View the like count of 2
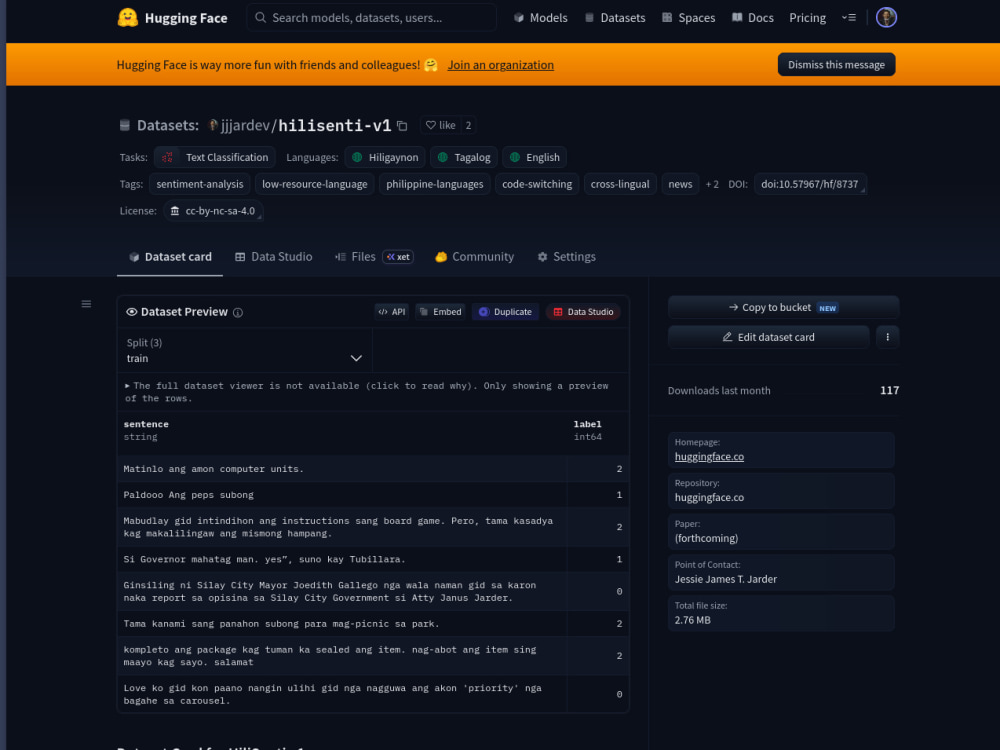This screenshot has width=1000, height=750. click(468, 125)
